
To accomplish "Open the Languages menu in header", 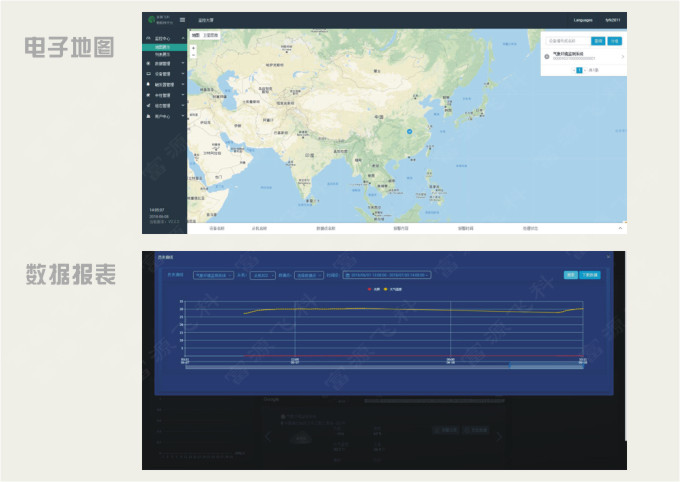I will pos(582,20).
